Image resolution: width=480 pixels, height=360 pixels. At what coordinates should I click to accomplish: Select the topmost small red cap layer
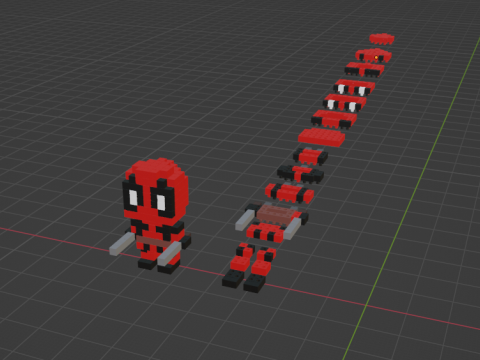(x=382, y=39)
